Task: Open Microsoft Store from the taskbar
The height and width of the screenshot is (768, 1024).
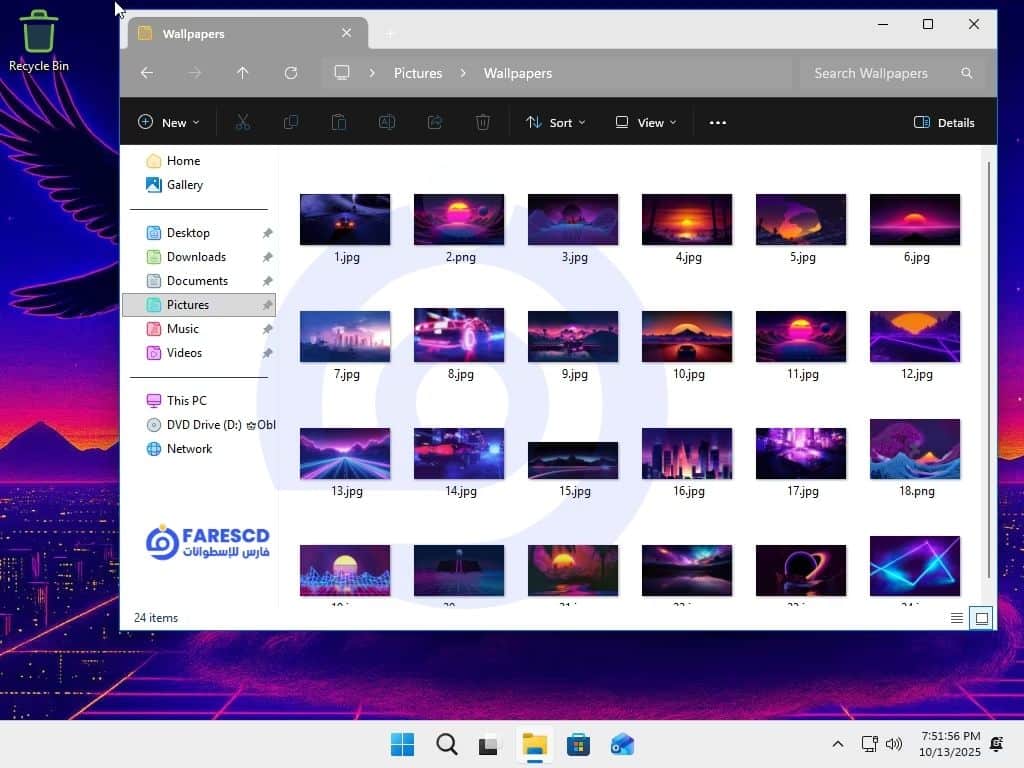Action: pyautogui.click(x=578, y=745)
